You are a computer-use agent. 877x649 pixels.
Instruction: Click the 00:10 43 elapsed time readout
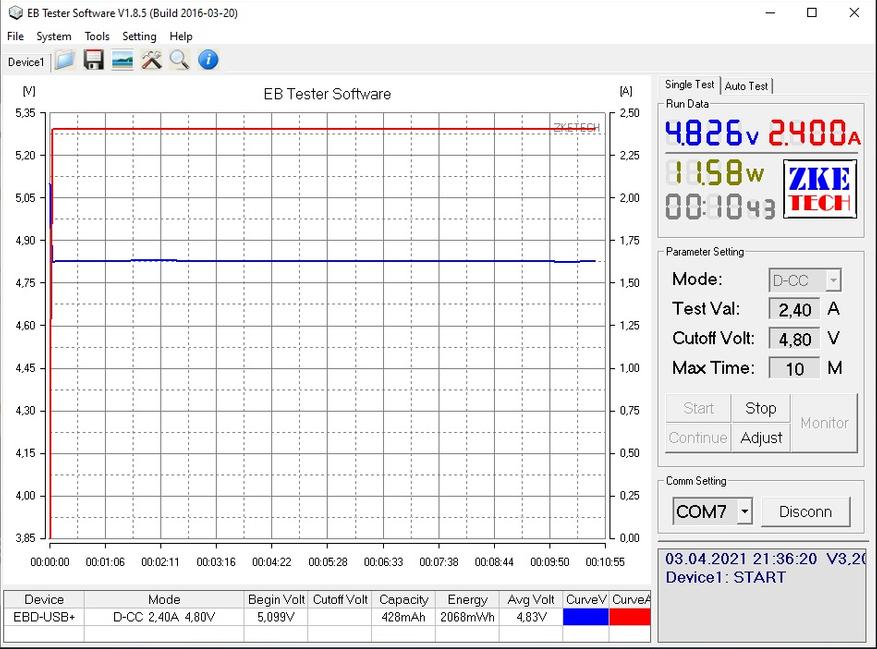click(x=720, y=206)
